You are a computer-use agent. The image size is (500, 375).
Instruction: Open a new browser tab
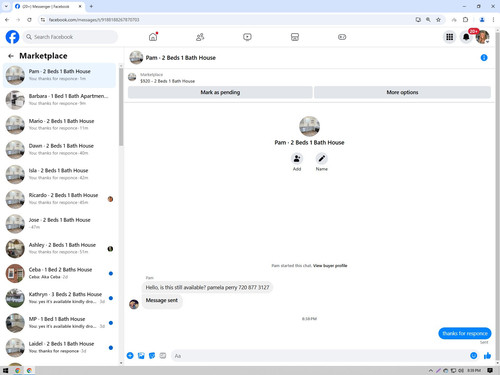click(91, 6)
